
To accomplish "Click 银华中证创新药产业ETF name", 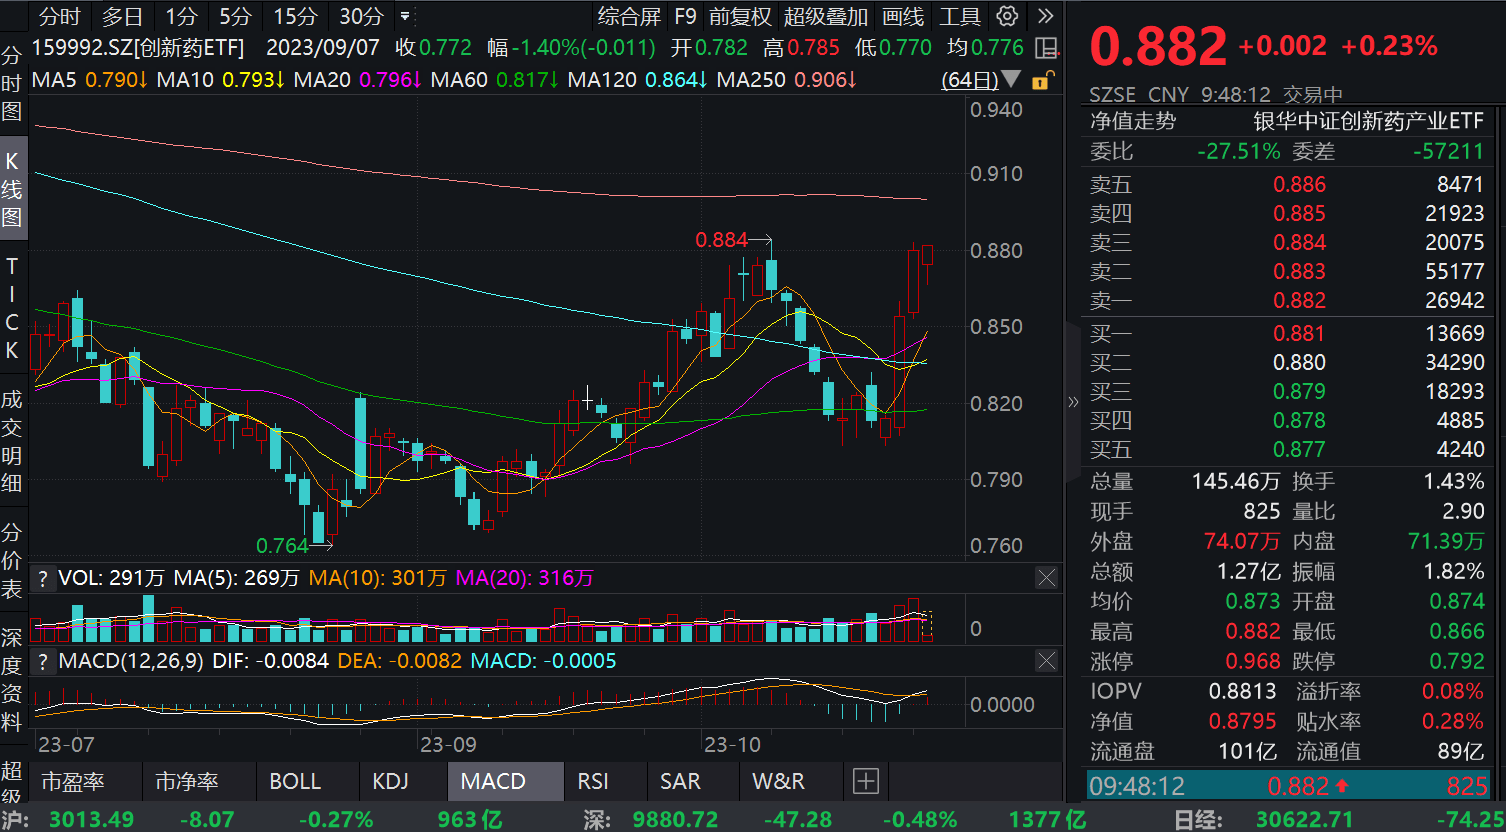I will tap(1369, 121).
